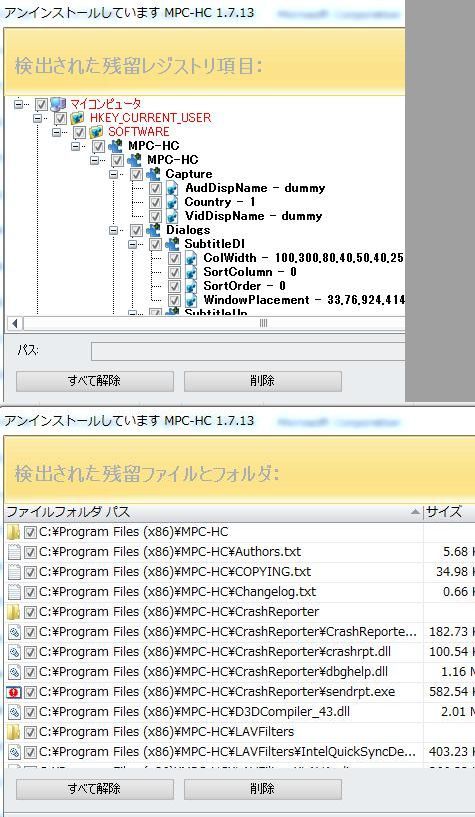Click the VidDispName value icon
Screen dimensions: 475x817
[172, 216]
